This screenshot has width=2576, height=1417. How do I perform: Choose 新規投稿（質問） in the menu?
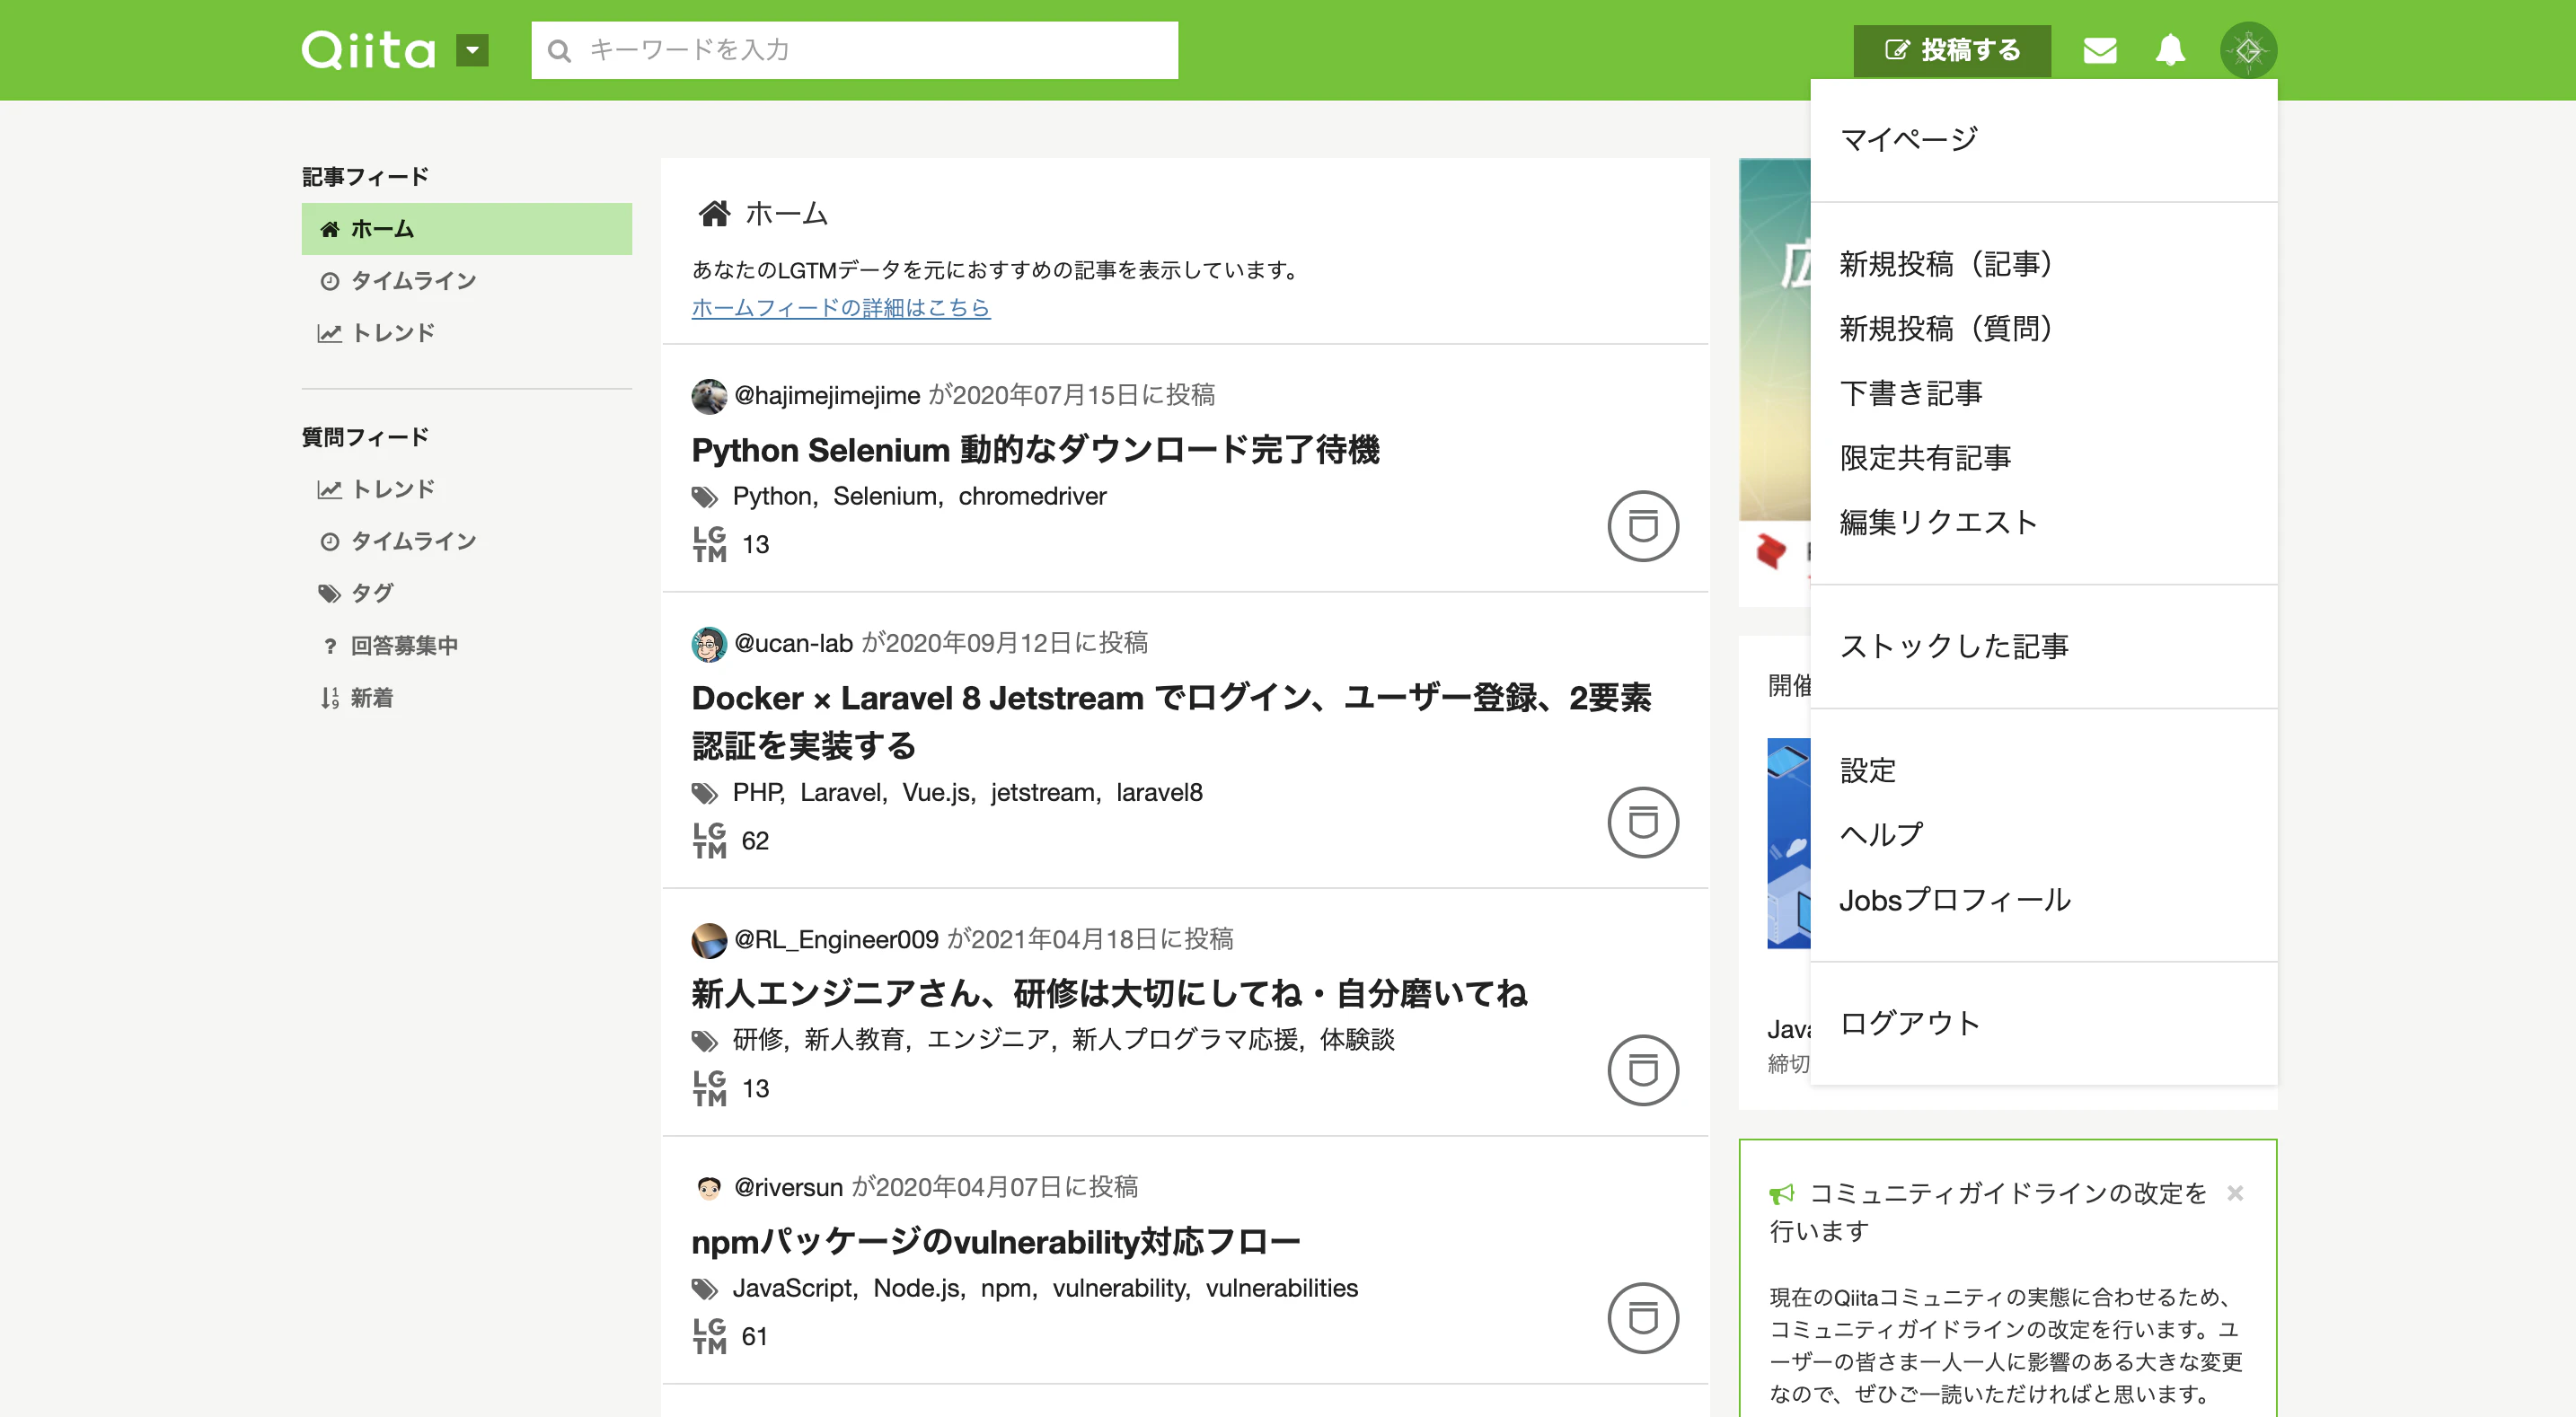point(1946,328)
